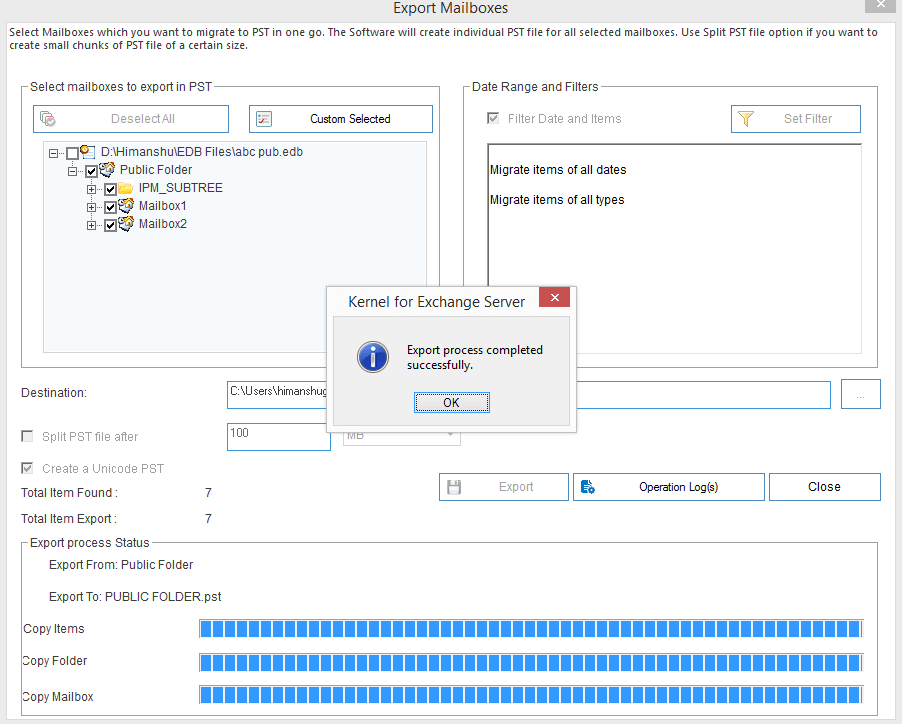Click the Mailbox2 icon
The image size is (902, 724).
pos(126,224)
